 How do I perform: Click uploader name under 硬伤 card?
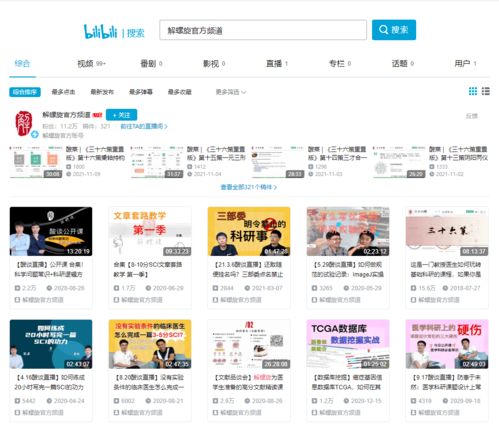(439, 413)
